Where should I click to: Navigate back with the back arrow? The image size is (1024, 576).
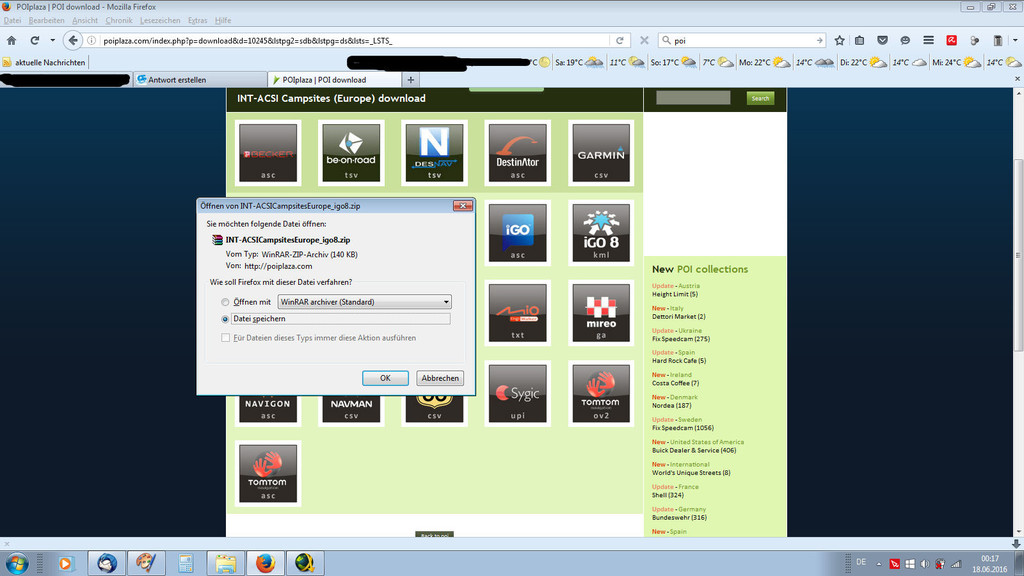pos(72,40)
